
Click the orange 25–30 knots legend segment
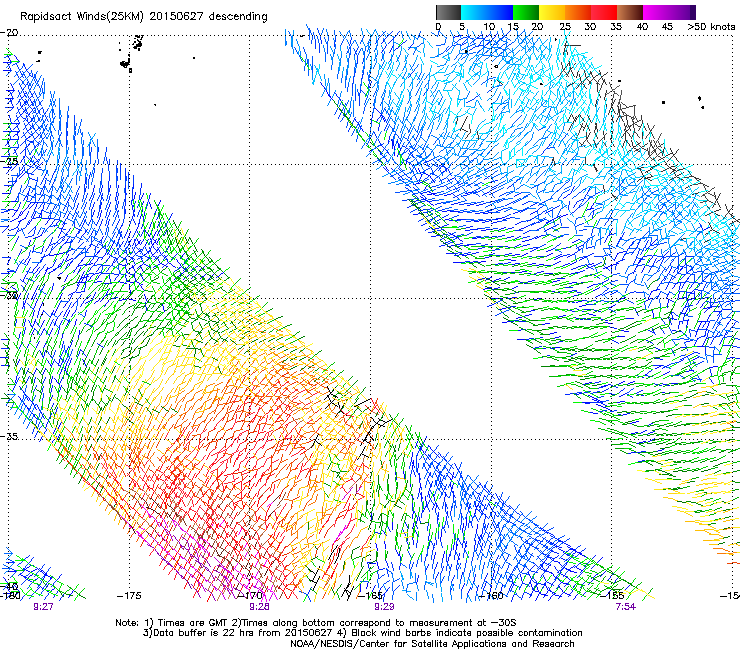point(578,12)
